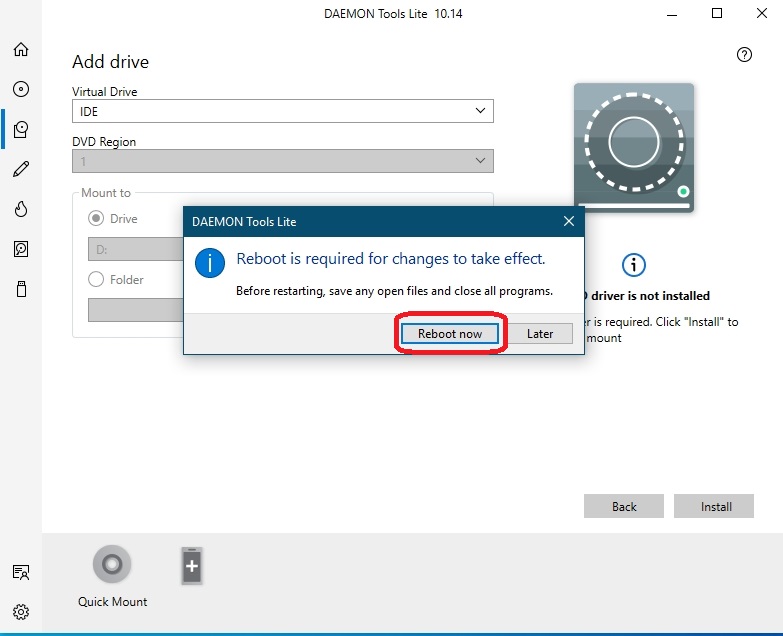783x636 pixels.
Task: Minimize the DAEMON Tools Lite window
Action: pos(672,13)
